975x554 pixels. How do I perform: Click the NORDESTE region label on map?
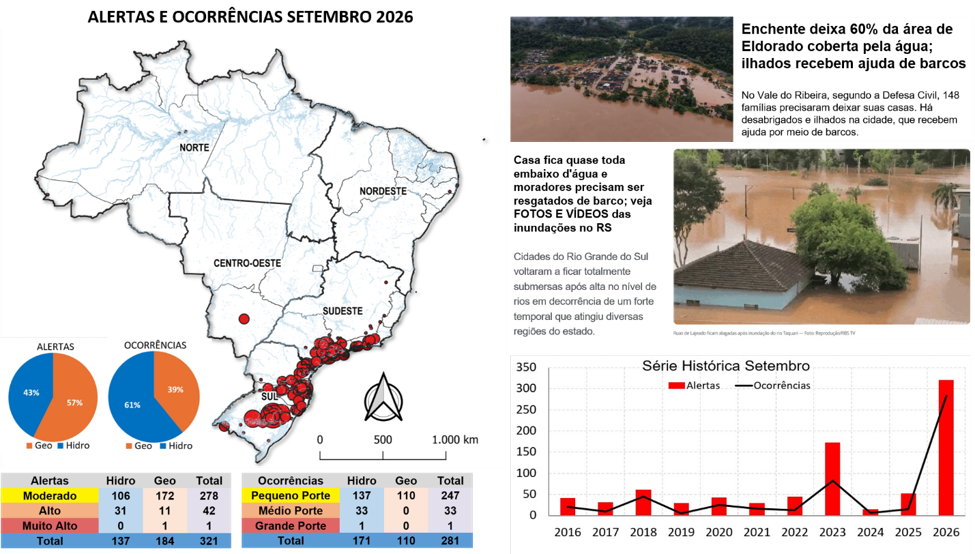pyautogui.click(x=383, y=191)
